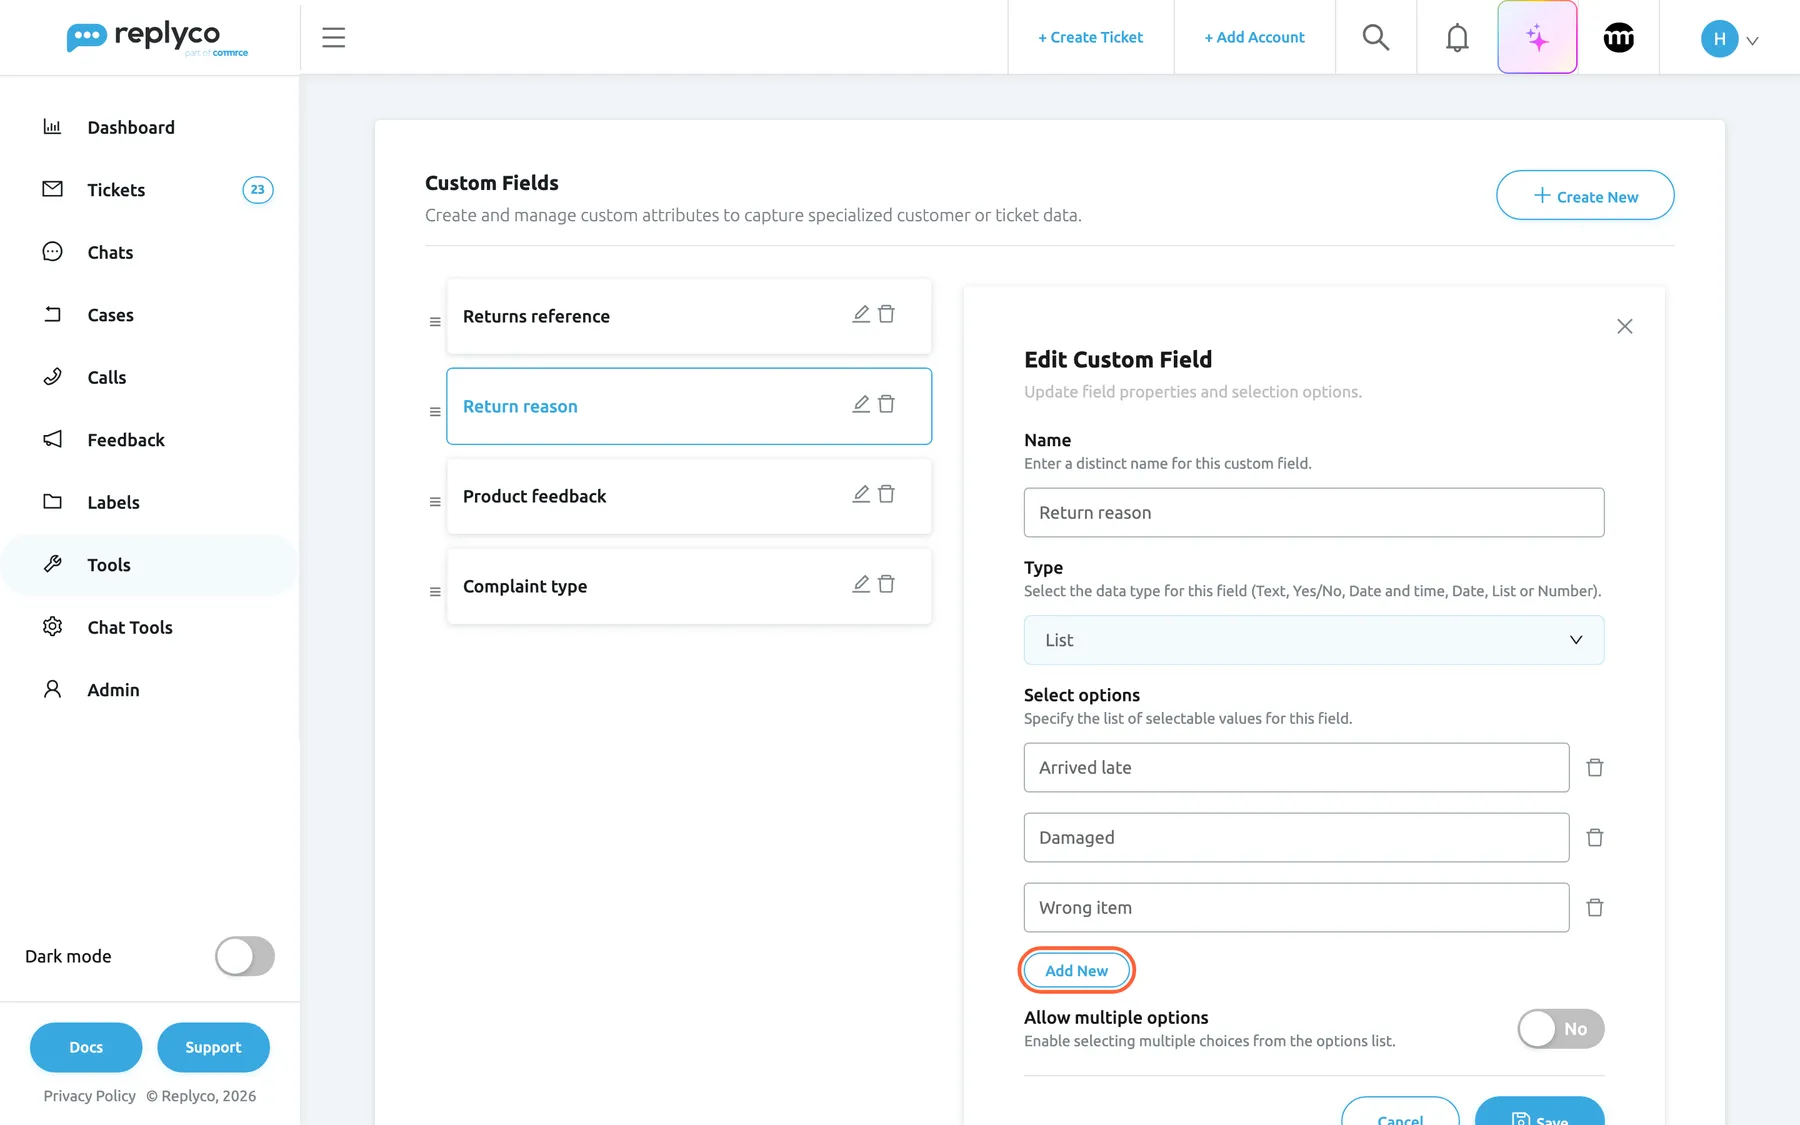1800x1125 pixels.
Task: Add New select option
Action: point(1077,971)
